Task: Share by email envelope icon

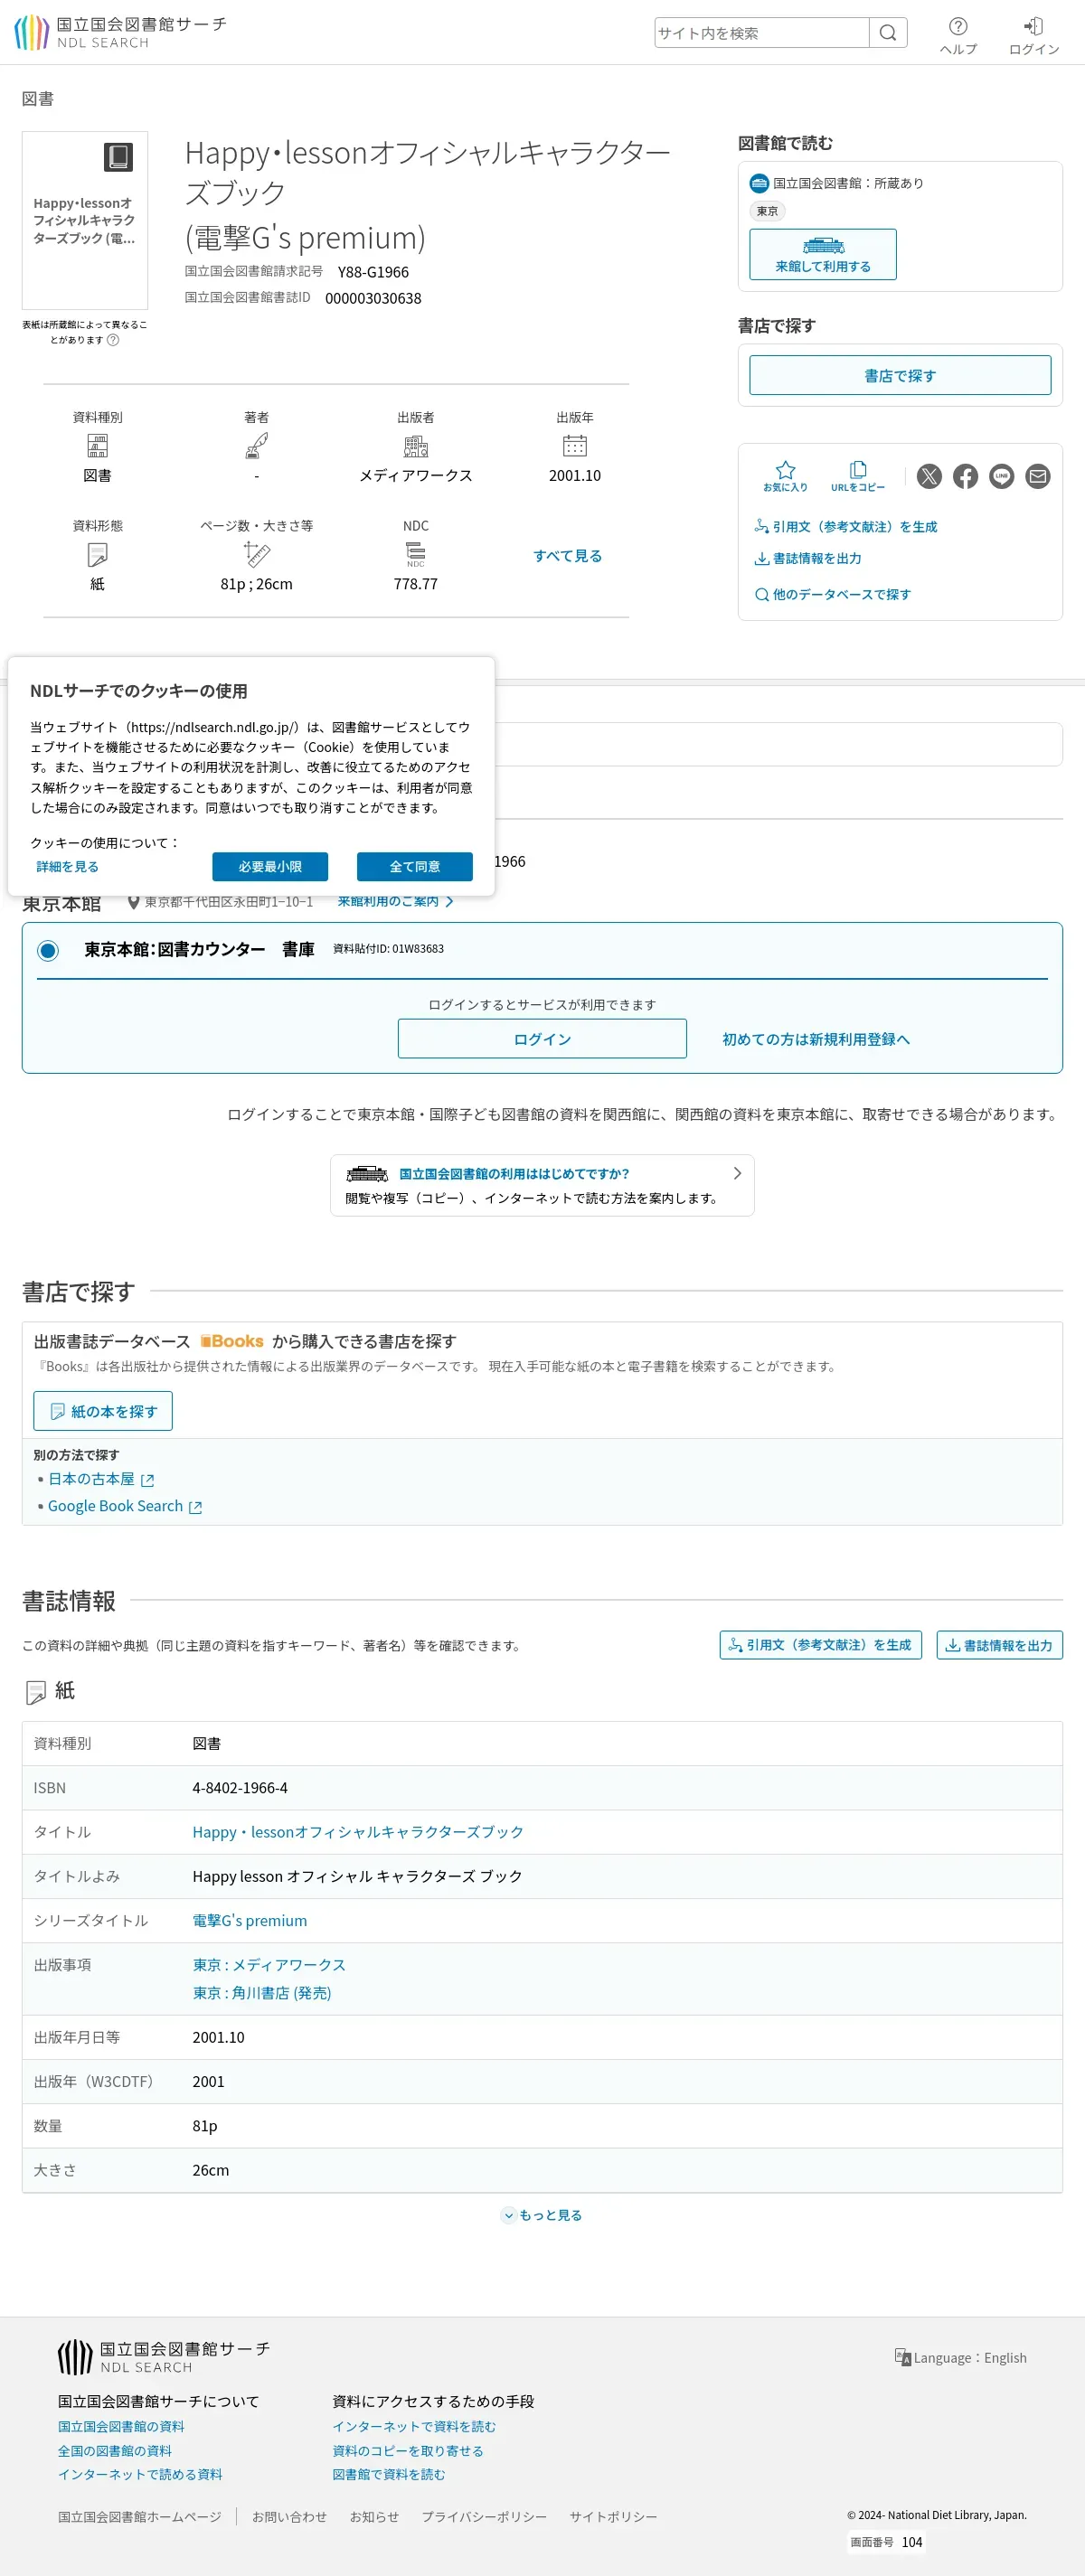Action: [1038, 476]
